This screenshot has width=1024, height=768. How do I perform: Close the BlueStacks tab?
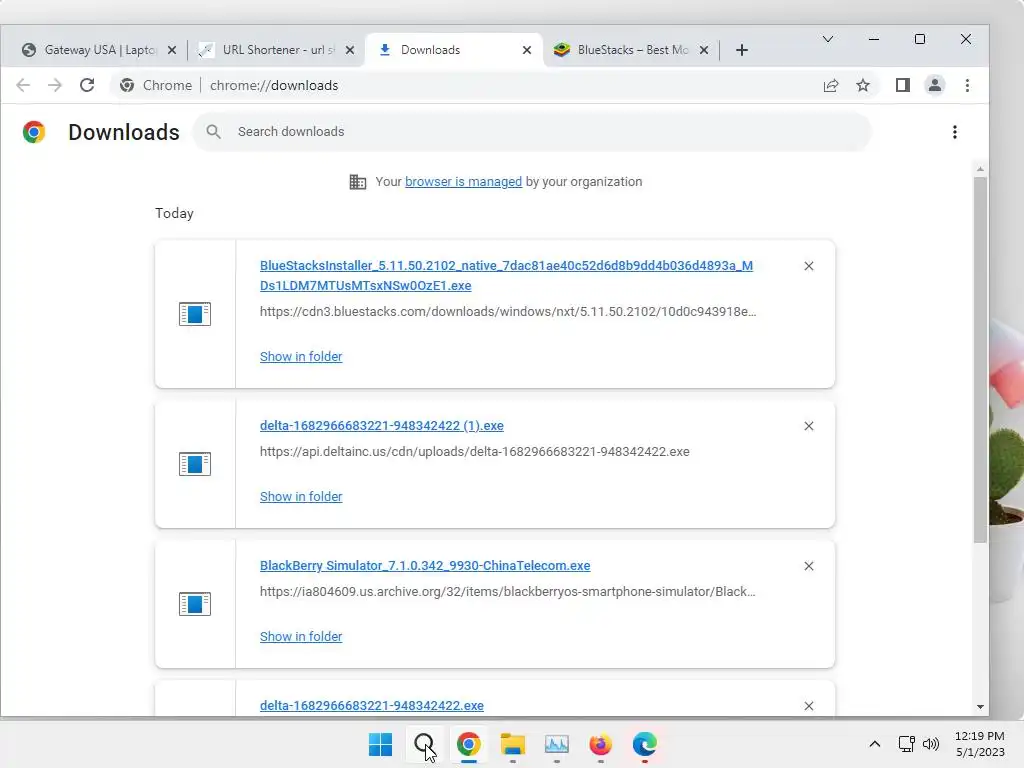coord(703,50)
